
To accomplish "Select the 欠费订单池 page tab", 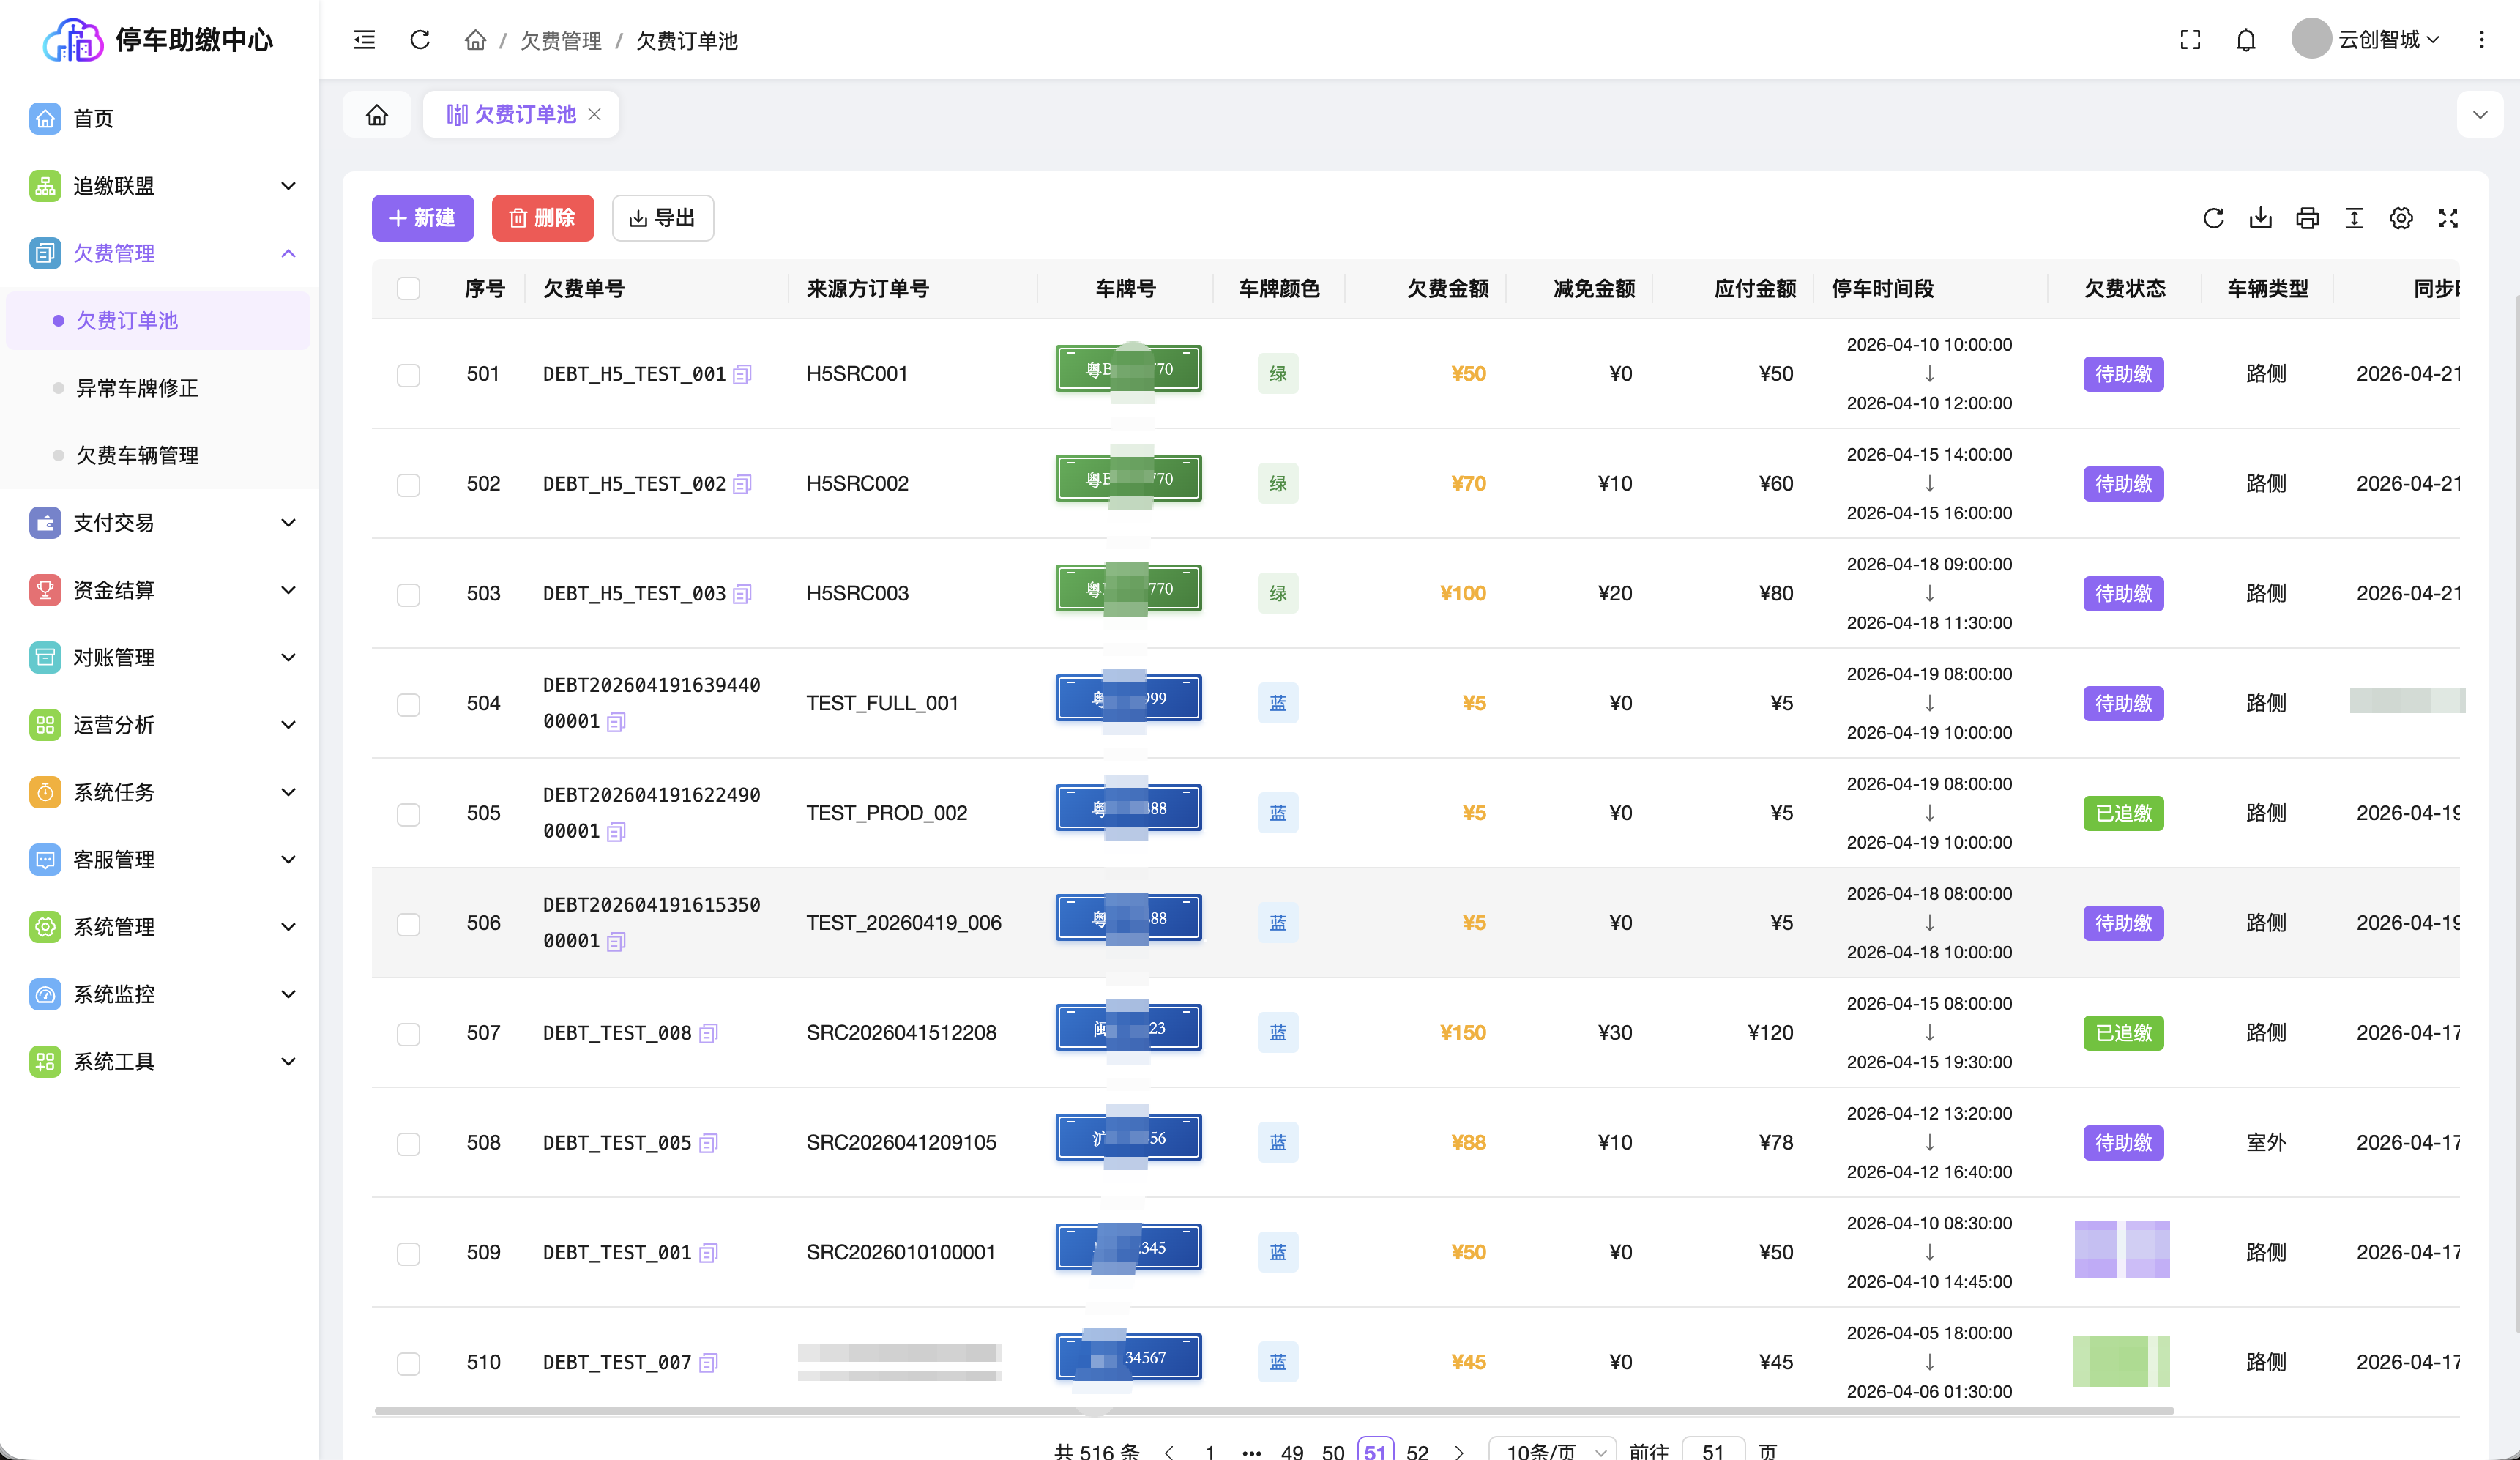I will (520, 115).
